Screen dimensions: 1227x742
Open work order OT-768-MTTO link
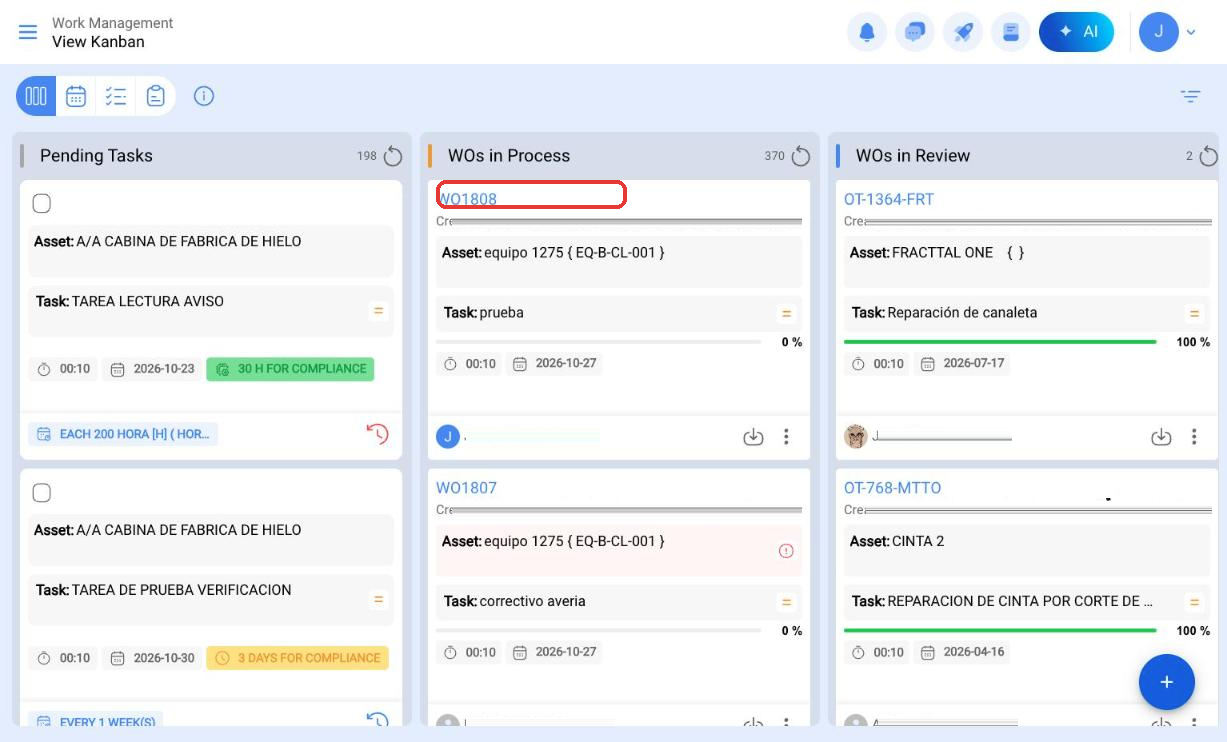tap(892, 488)
